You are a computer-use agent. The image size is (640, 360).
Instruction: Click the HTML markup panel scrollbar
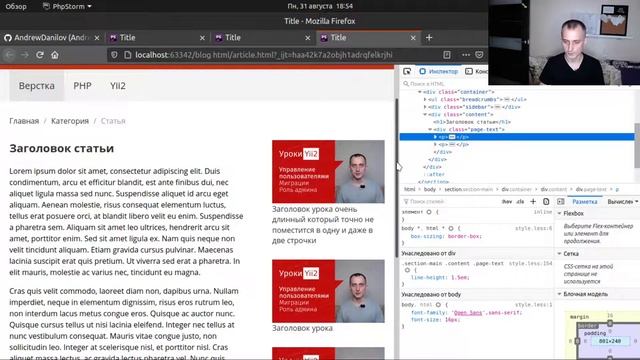click(637, 145)
